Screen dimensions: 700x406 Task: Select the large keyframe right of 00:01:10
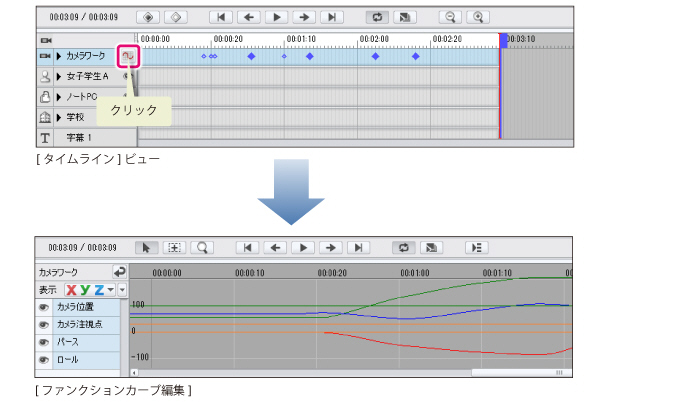coord(309,56)
